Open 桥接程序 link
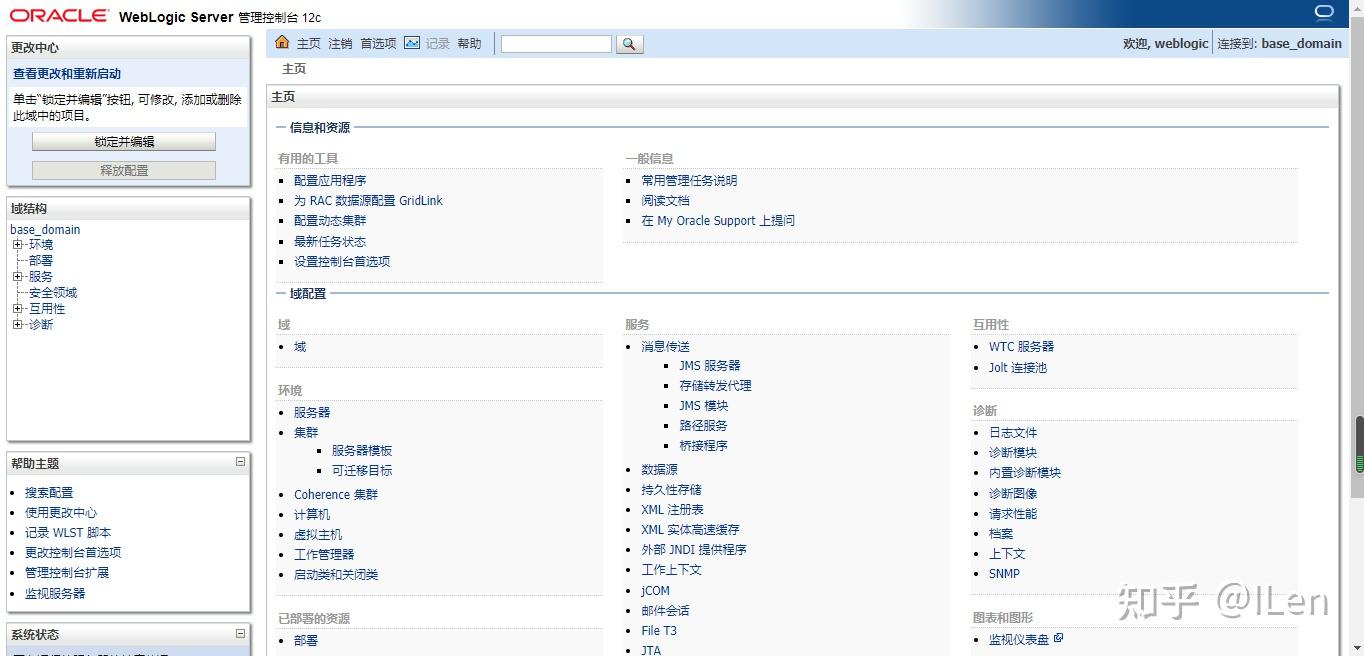Viewport: 1364px width, 656px height. pos(703,445)
